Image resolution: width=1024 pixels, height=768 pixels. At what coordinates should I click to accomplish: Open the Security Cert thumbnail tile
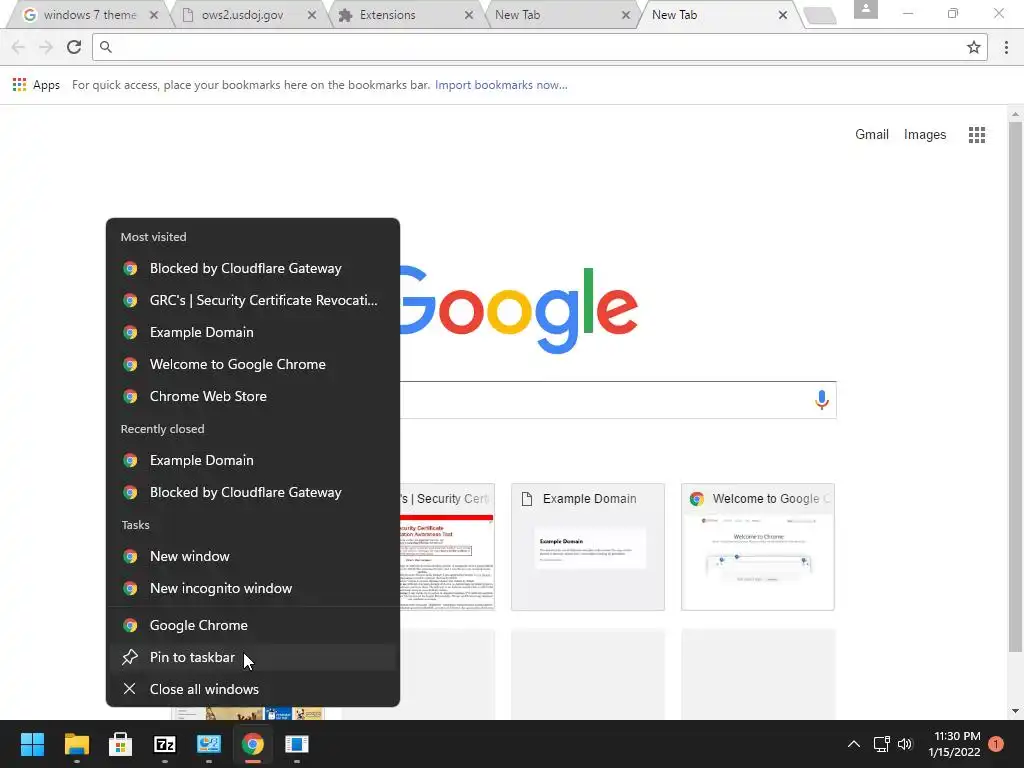[x=447, y=547]
